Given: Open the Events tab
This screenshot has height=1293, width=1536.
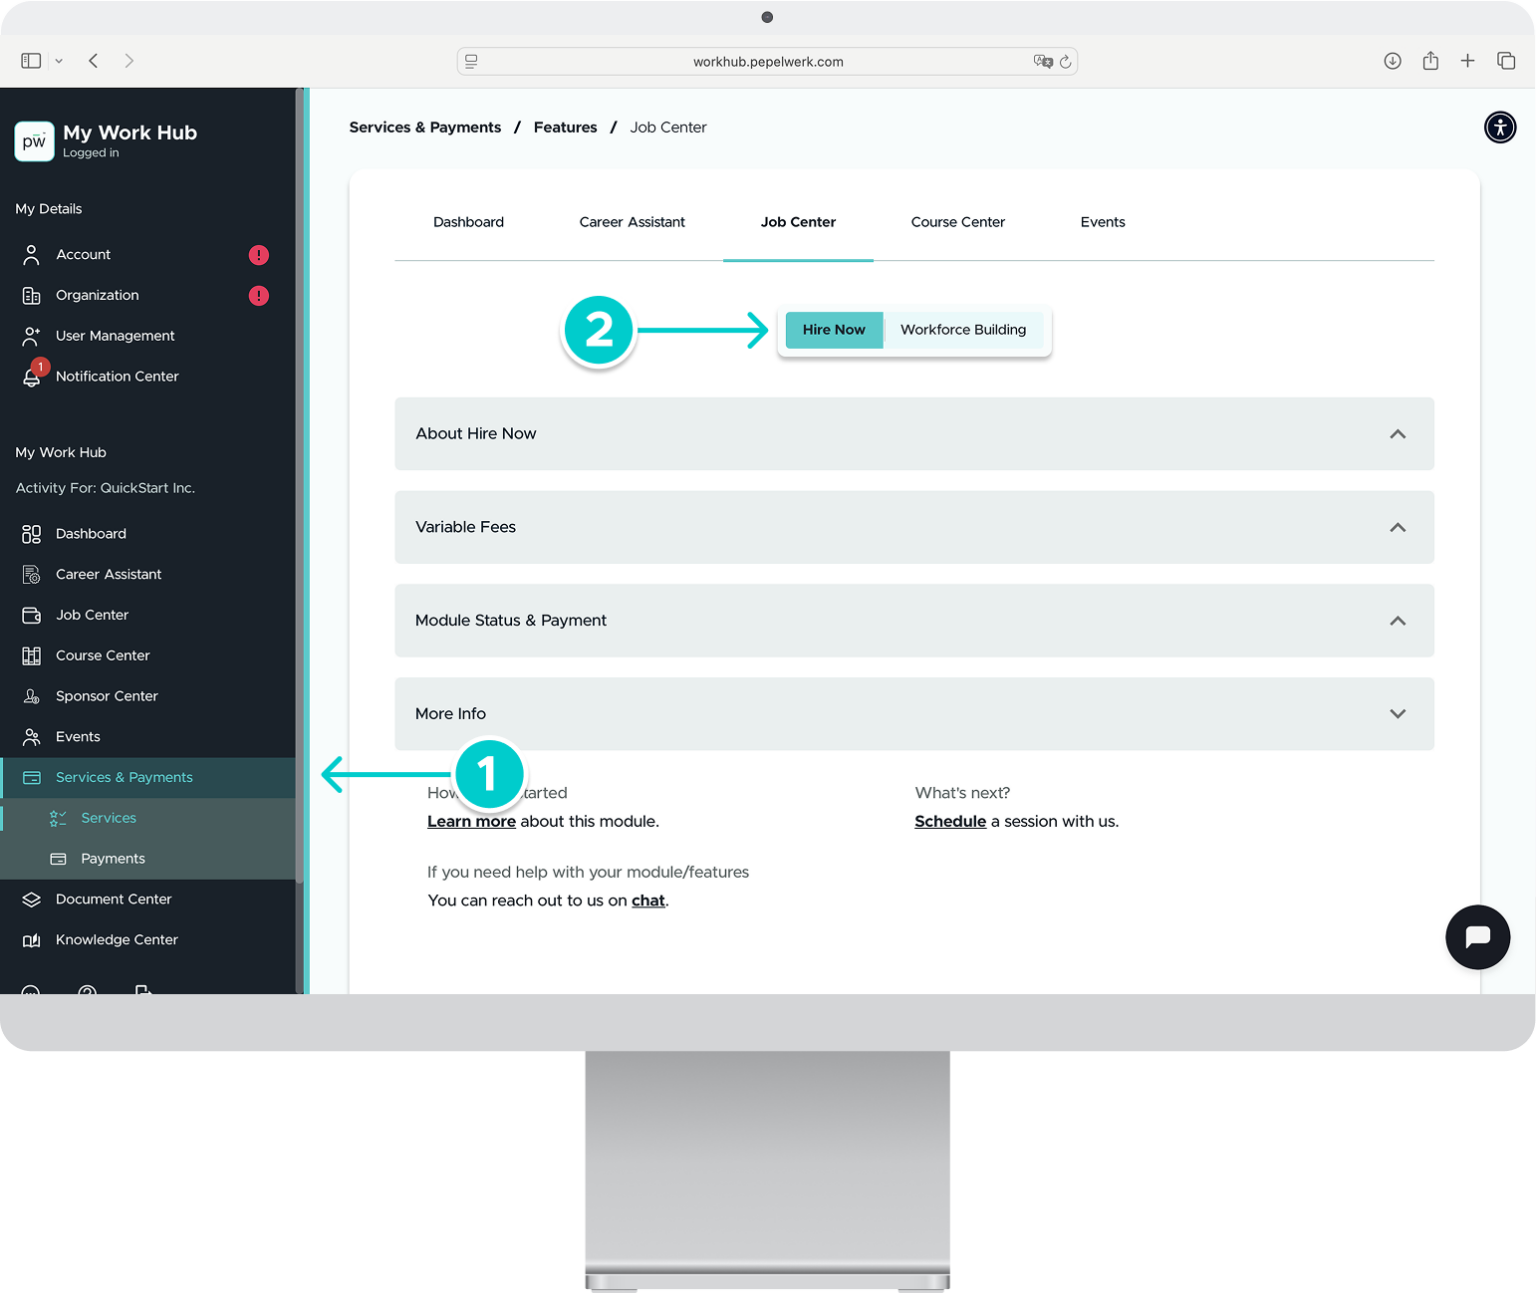Looking at the screenshot, I should click(x=1102, y=222).
